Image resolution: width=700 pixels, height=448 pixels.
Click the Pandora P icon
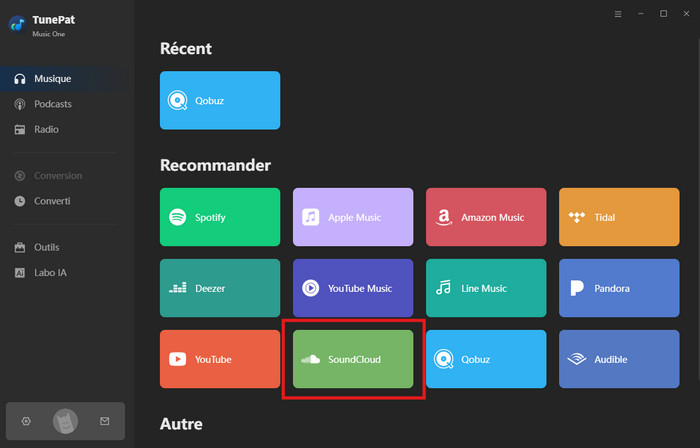(577, 288)
